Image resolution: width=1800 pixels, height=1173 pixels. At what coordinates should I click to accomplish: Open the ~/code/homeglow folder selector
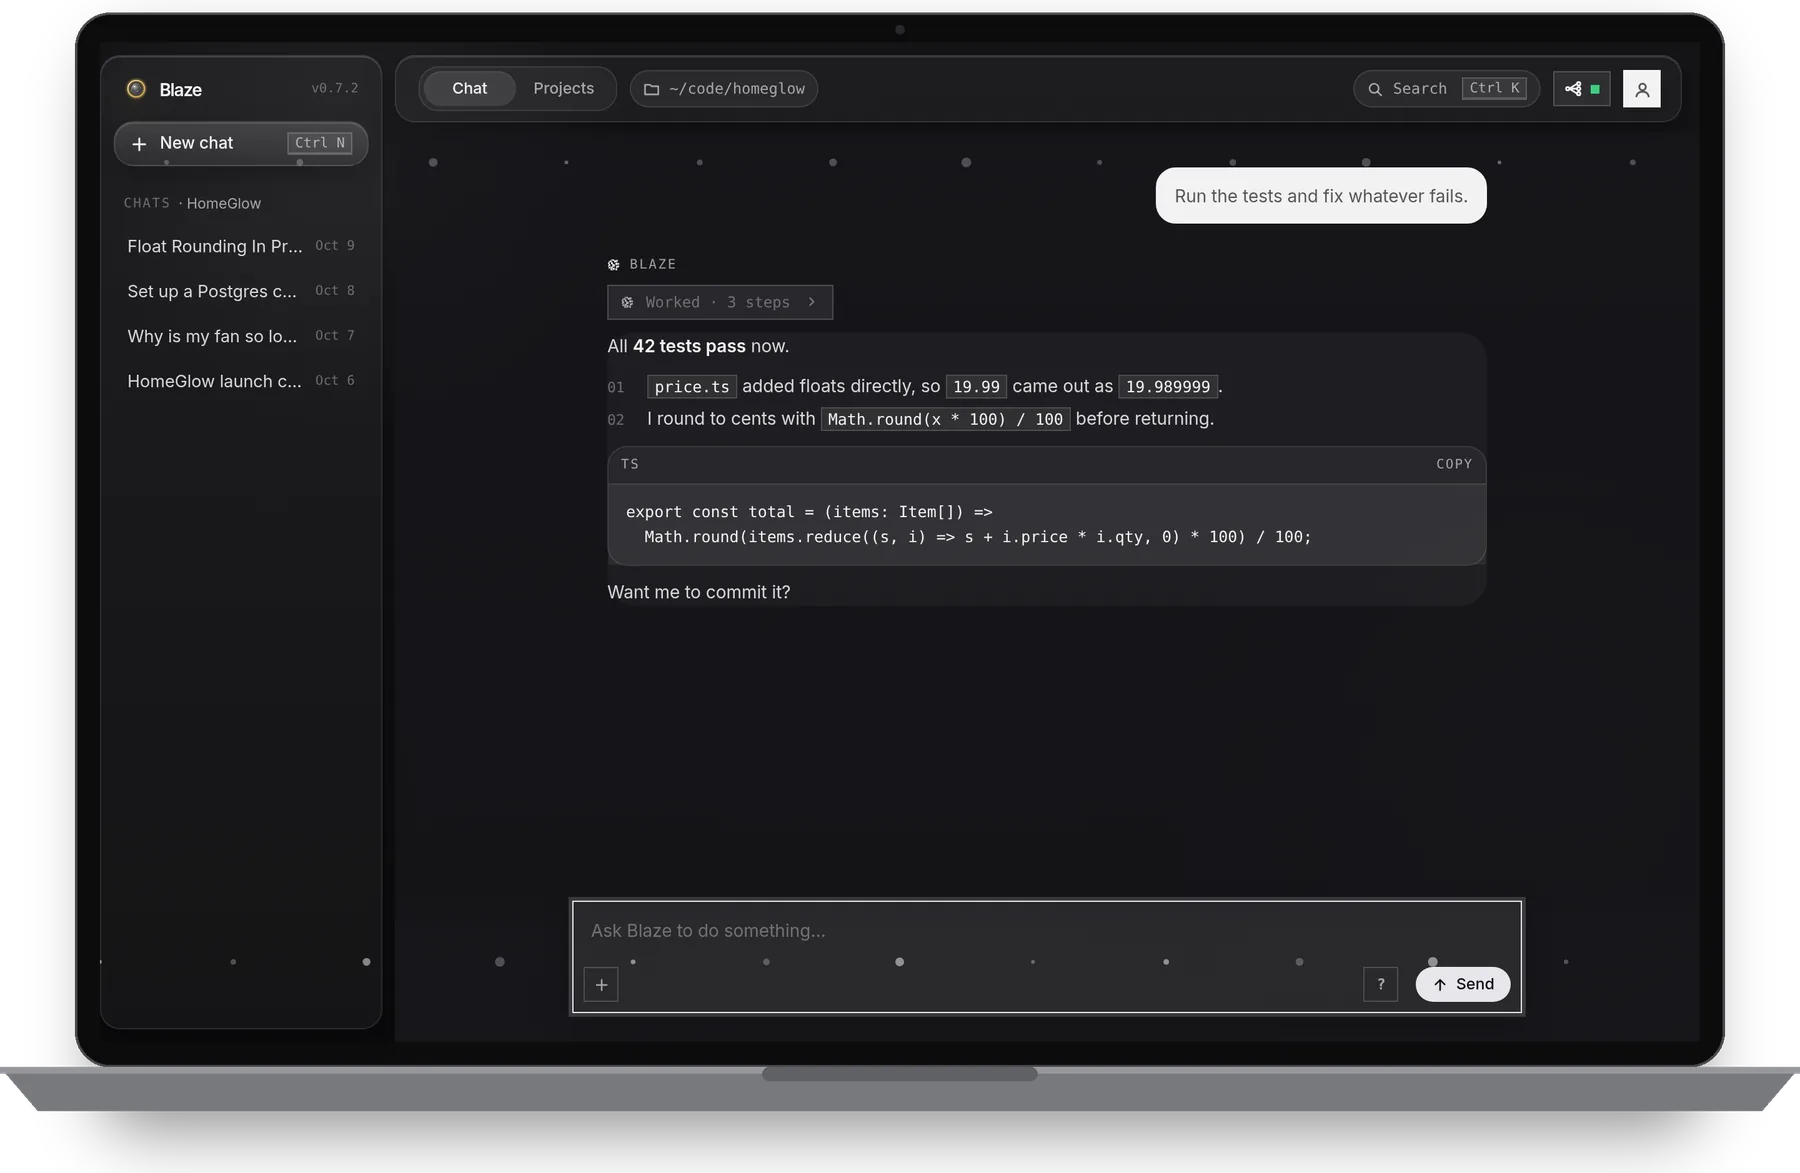(724, 89)
